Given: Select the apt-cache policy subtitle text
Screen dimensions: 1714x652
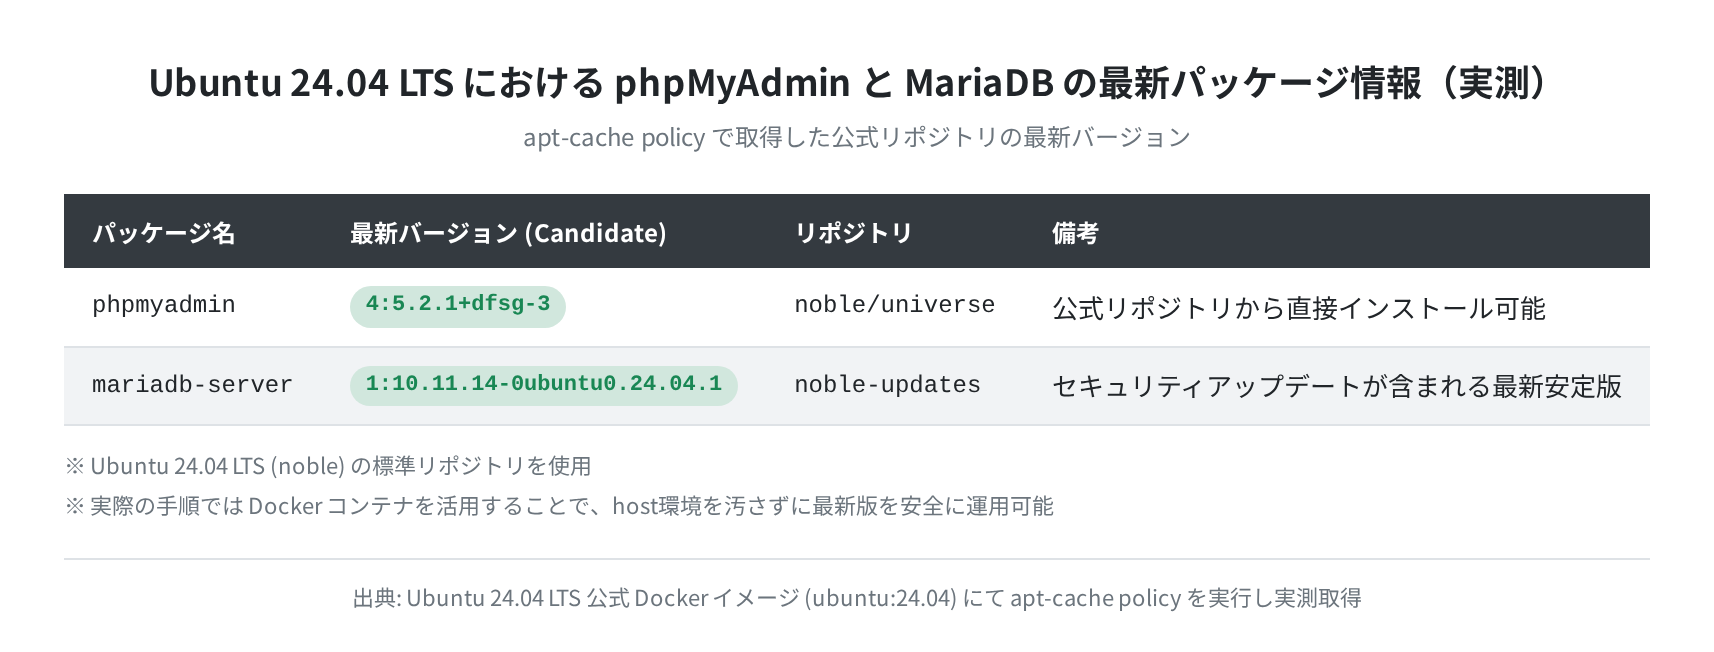Looking at the screenshot, I should tap(856, 137).
